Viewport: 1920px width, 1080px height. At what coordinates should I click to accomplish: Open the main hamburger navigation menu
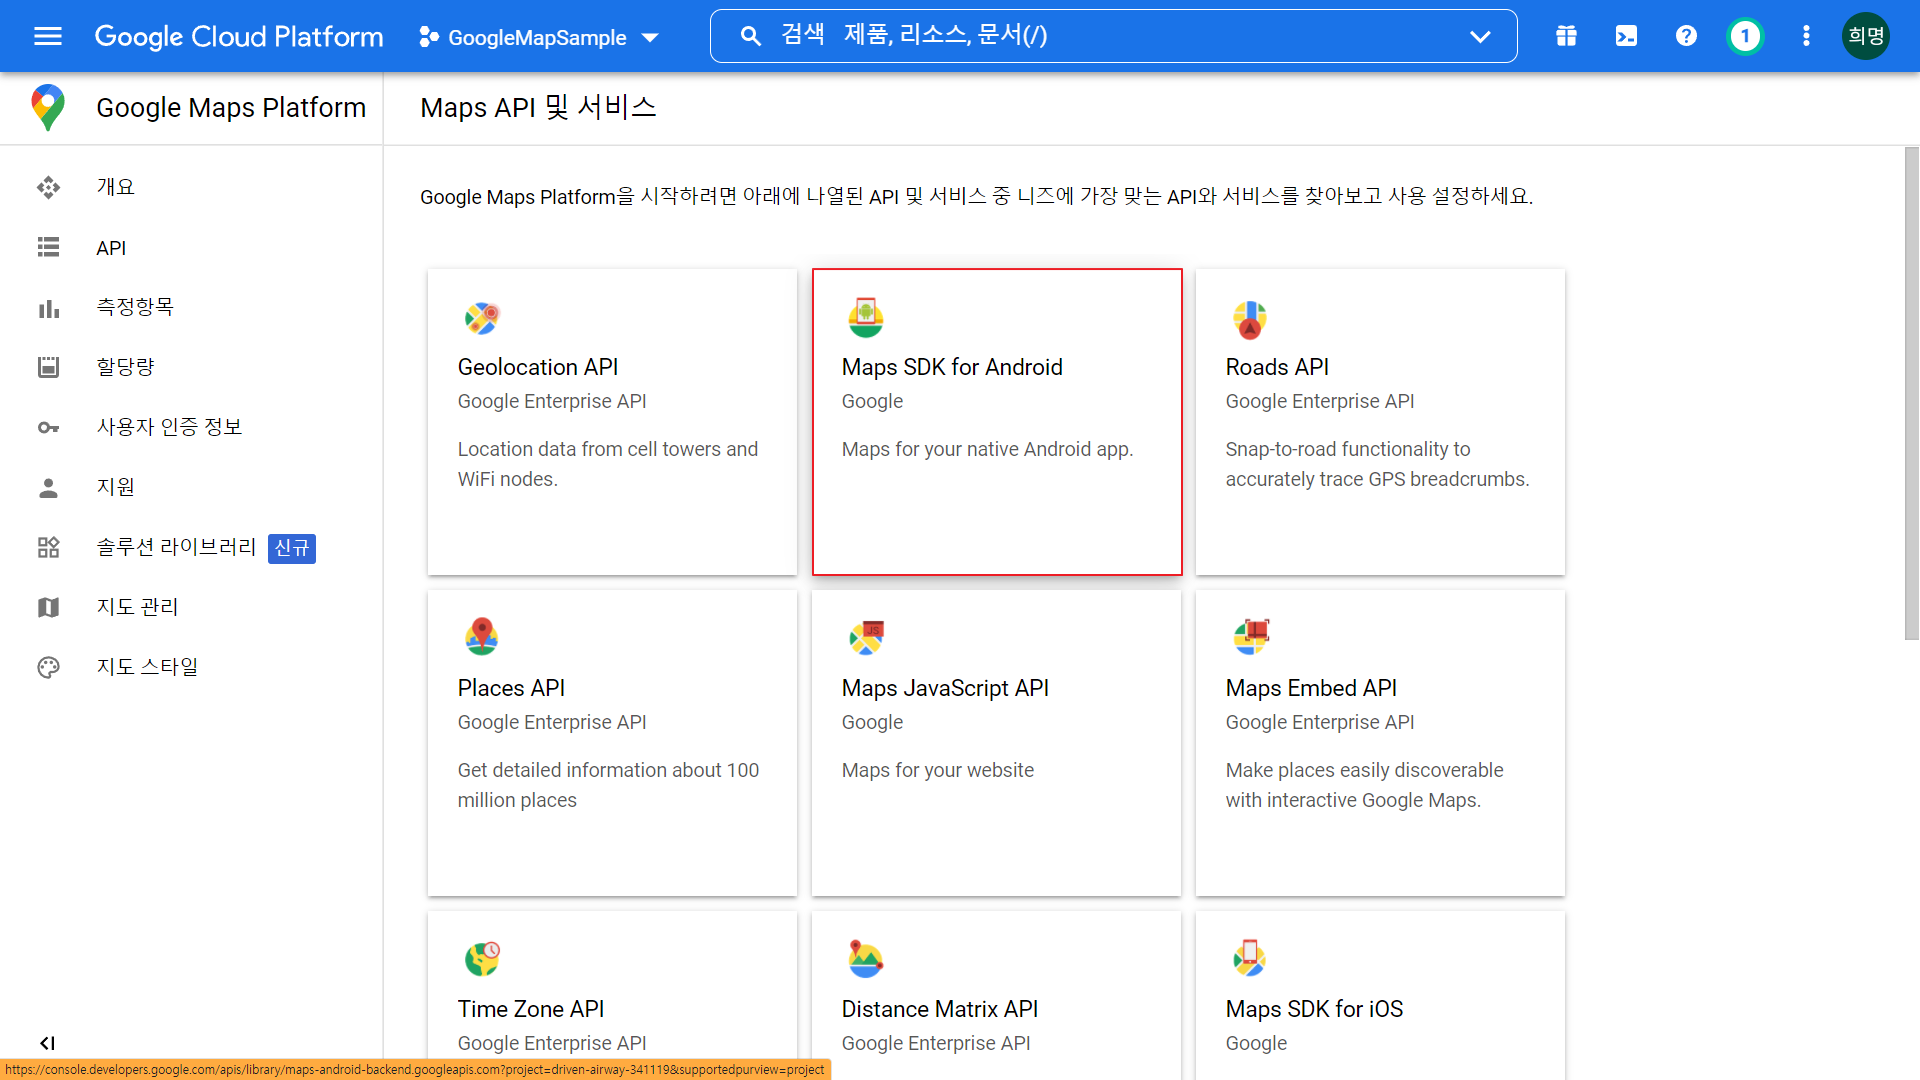pyautogui.click(x=47, y=36)
